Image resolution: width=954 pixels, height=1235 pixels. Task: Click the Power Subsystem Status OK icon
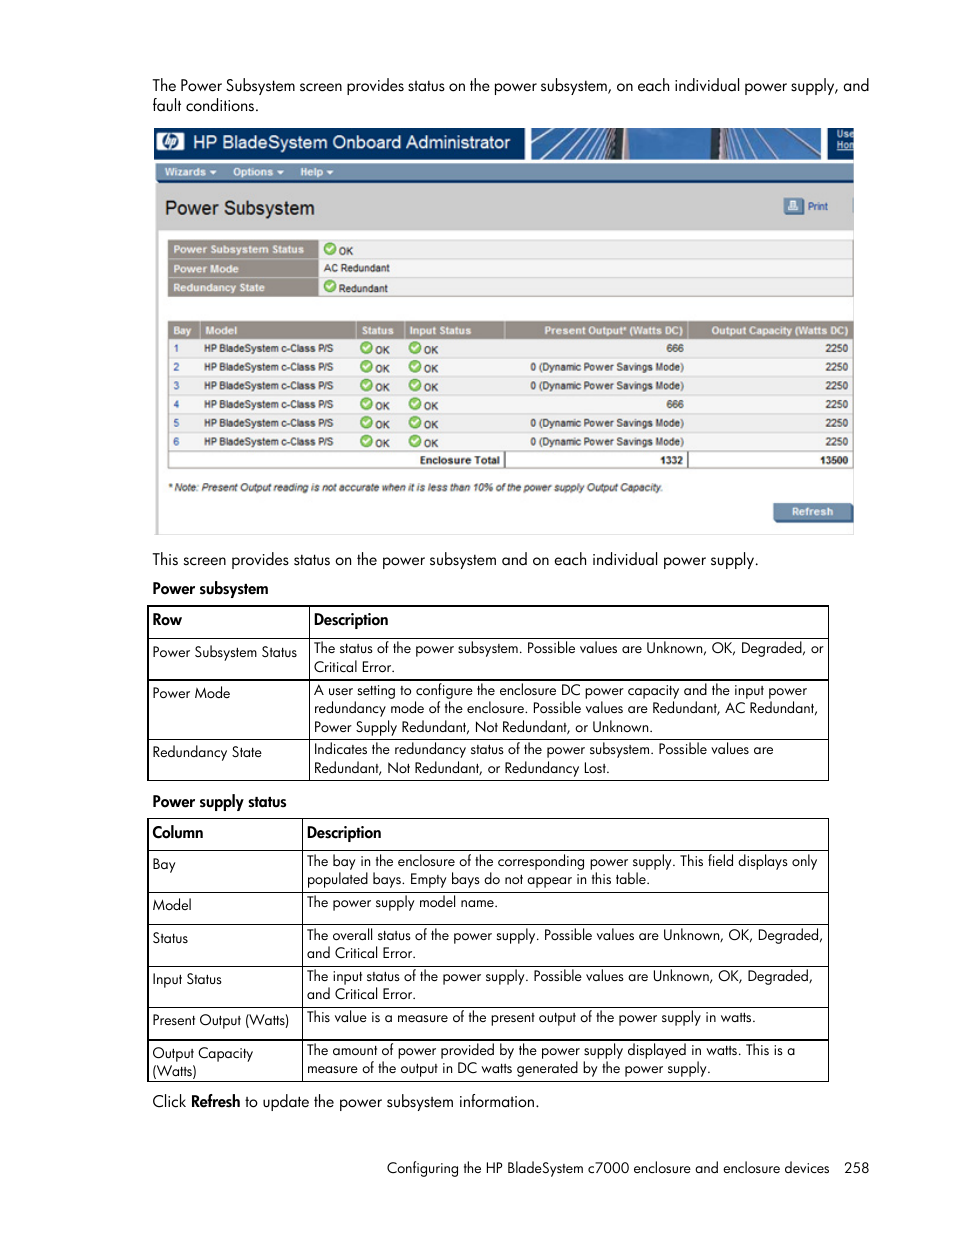point(330,249)
